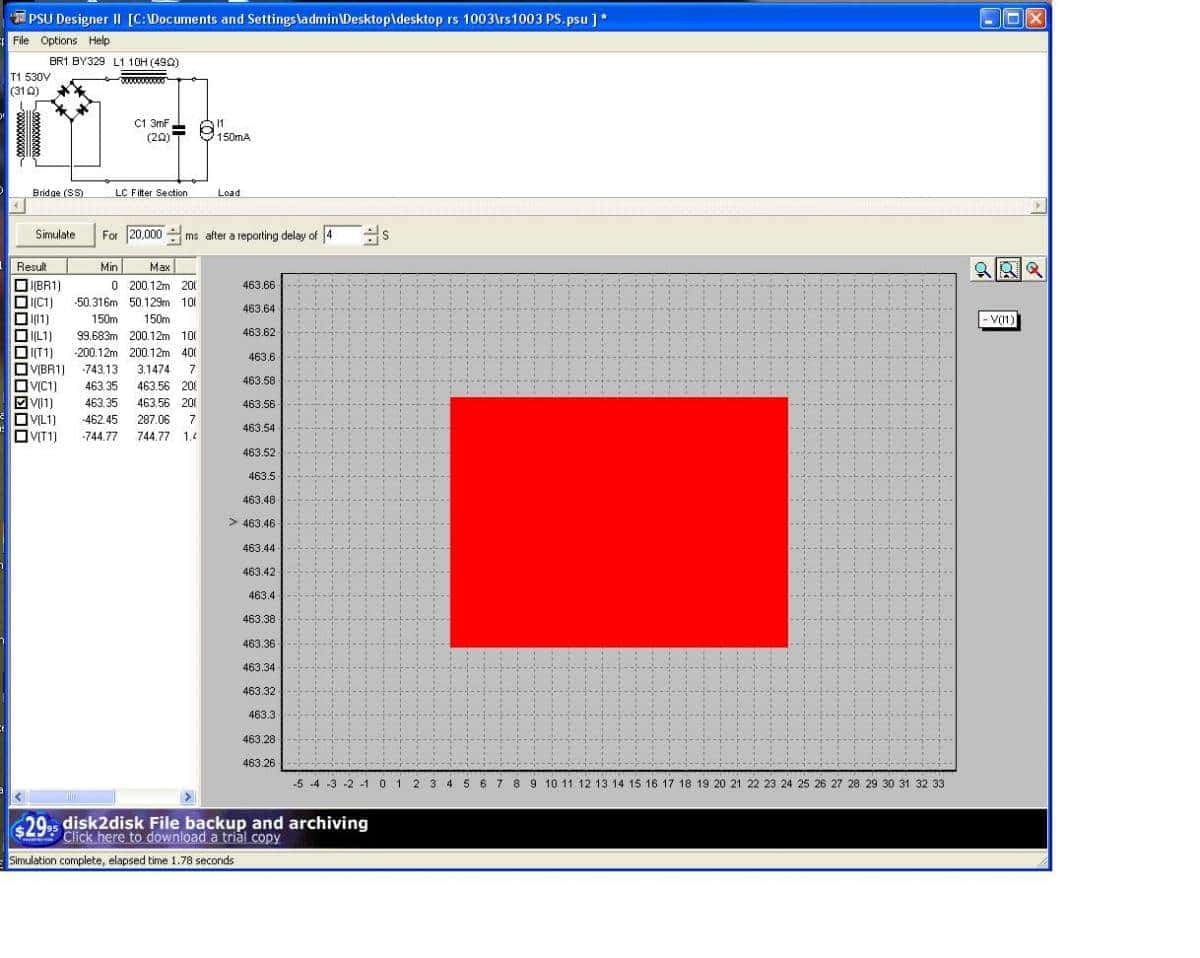This screenshot has height=958, width=1200.
Task: Select the C1 capacitor symbol
Action: pos(179,128)
